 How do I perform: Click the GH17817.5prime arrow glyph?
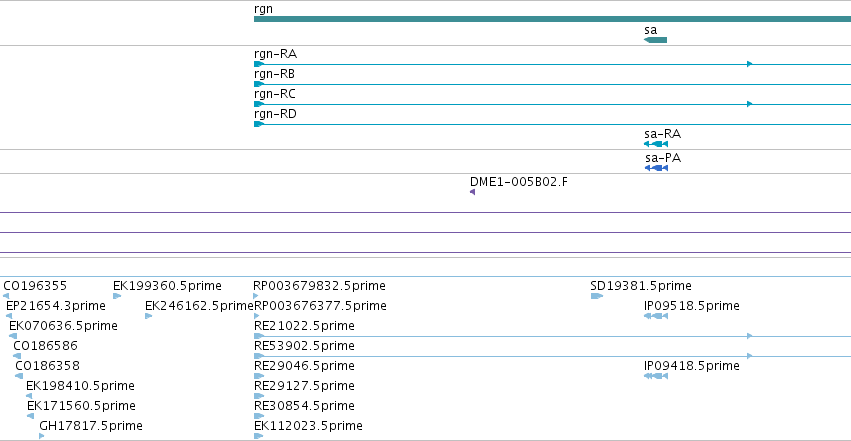tap(42, 437)
